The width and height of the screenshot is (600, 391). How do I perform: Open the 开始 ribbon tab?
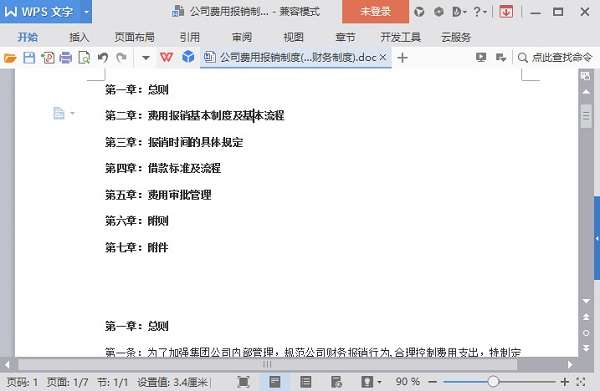(28, 37)
